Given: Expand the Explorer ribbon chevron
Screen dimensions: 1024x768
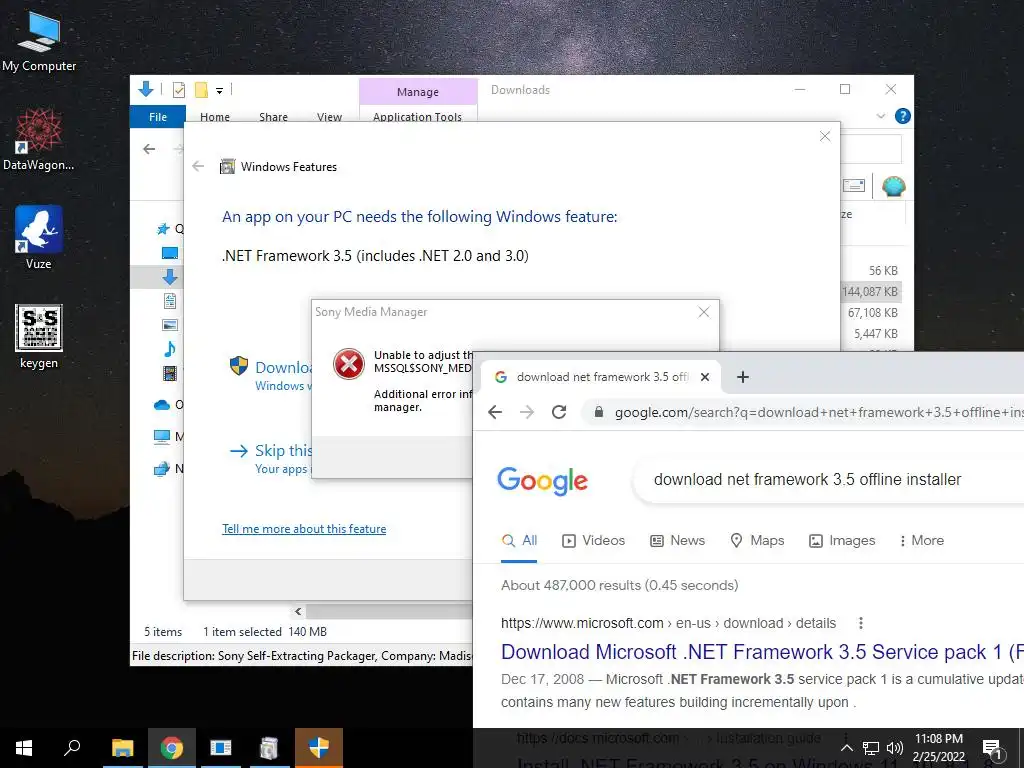Looking at the screenshot, I should (881, 116).
